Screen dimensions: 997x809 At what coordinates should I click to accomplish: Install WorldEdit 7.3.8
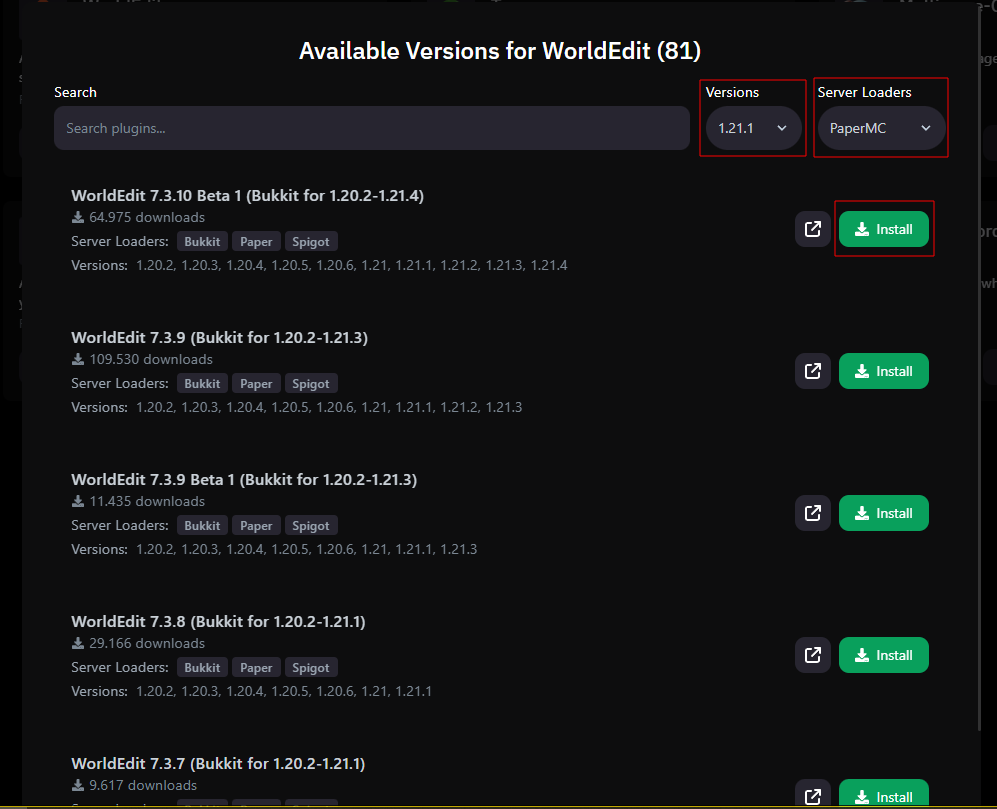coord(883,654)
